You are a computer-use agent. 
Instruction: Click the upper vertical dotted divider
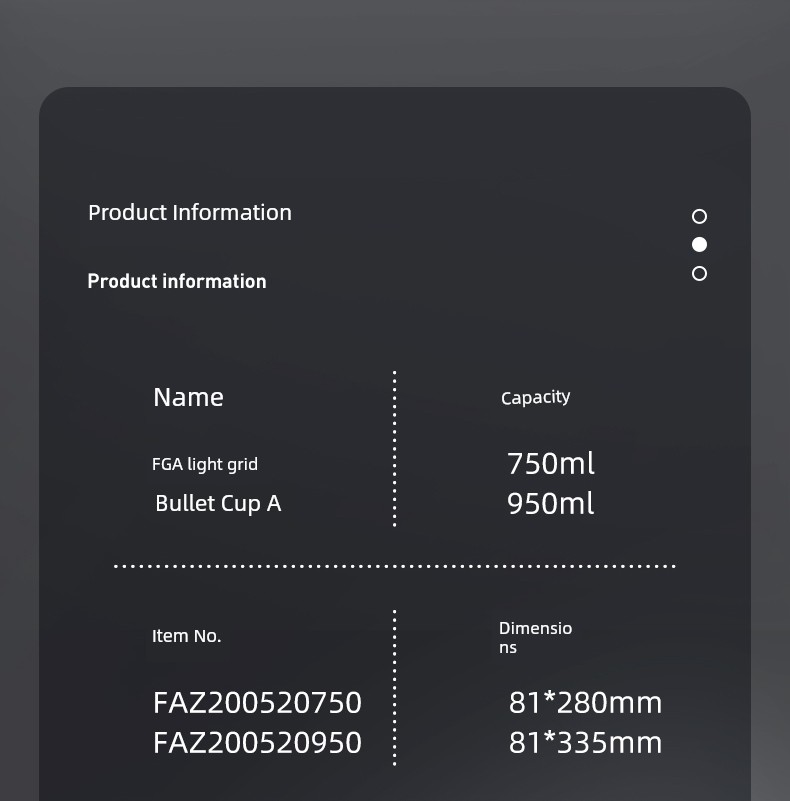pos(394,449)
